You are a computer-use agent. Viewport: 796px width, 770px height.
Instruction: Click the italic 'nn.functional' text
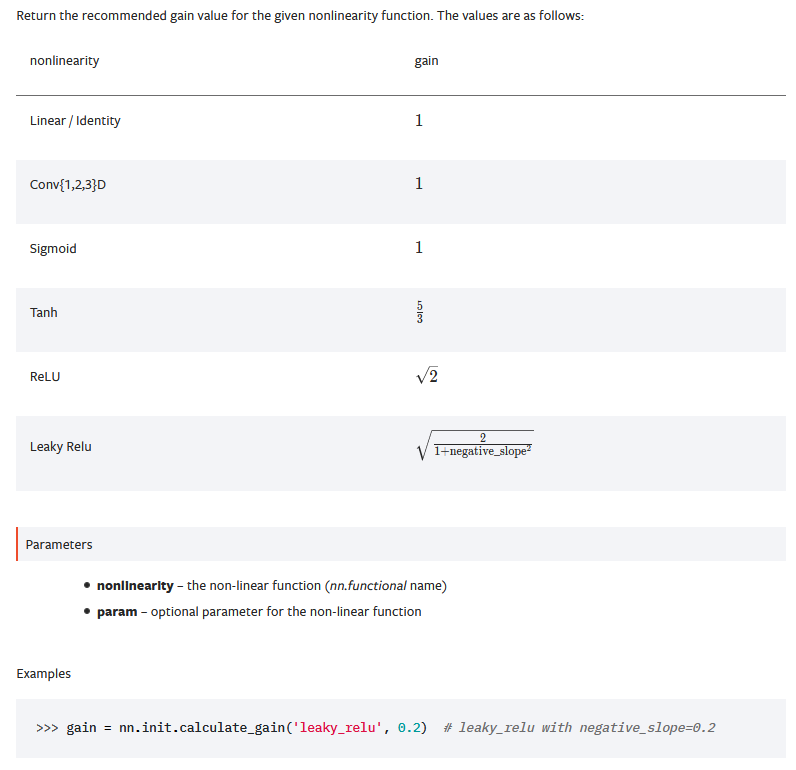pos(368,586)
